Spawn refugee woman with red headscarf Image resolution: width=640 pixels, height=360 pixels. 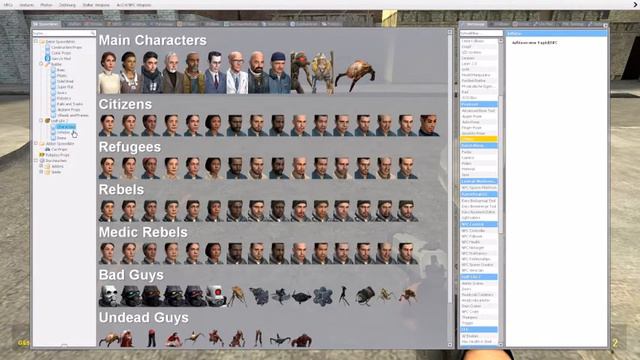pos(151,168)
